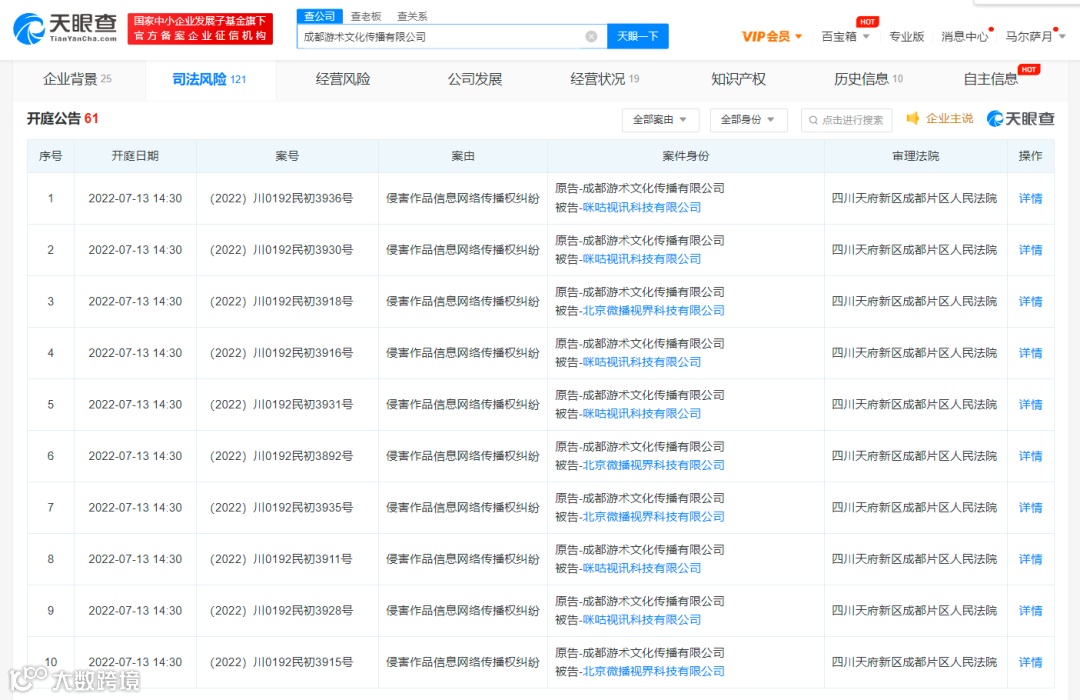This screenshot has height=700, width=1080.
Task: Click the 天眼查 logo beside 企业主说
Action: click(x=1021, y=119)
